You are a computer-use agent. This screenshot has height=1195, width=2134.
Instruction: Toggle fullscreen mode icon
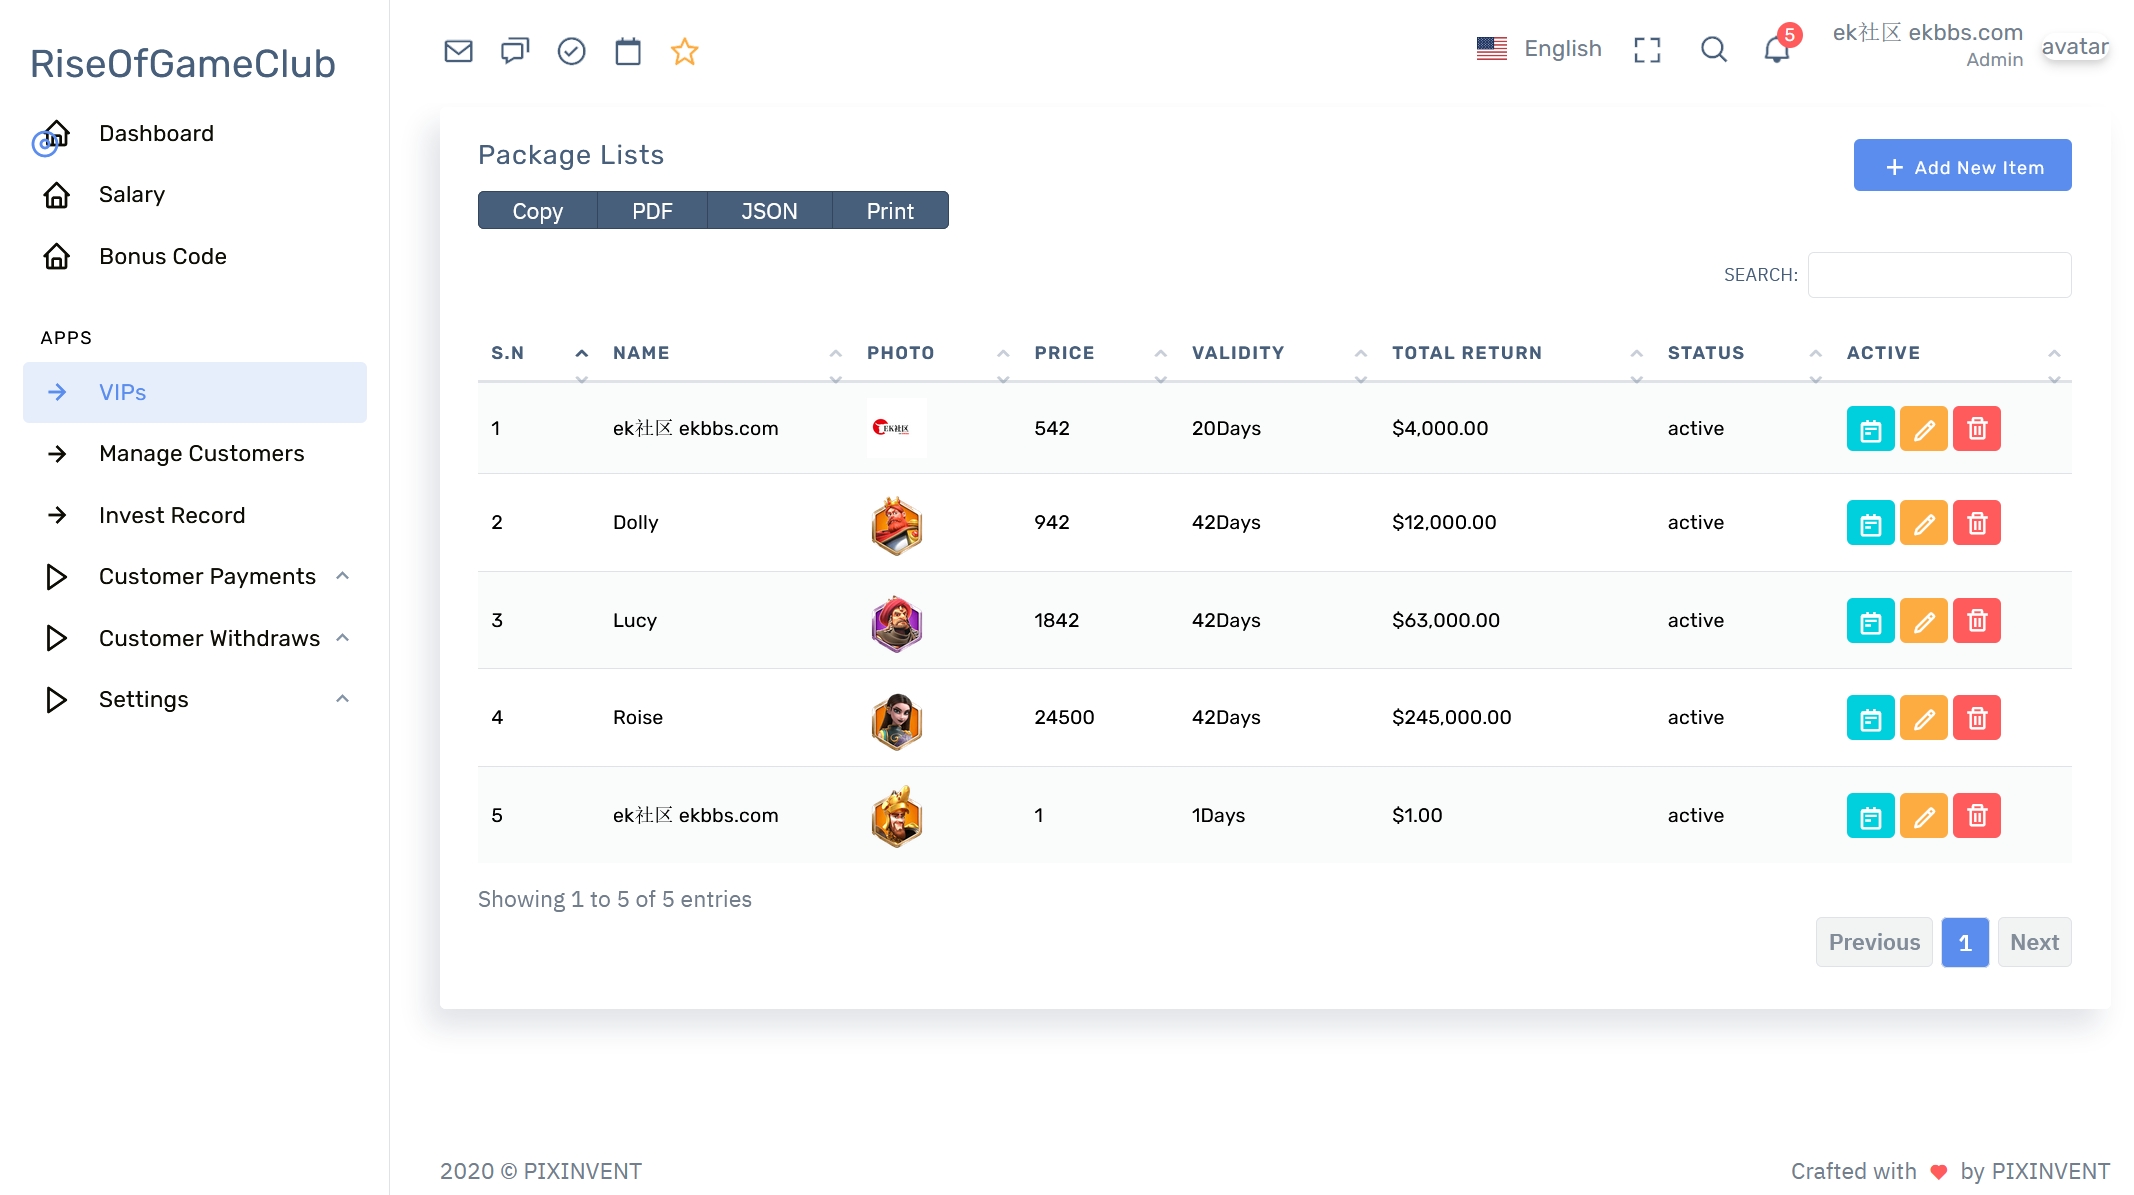point(1647,50)
